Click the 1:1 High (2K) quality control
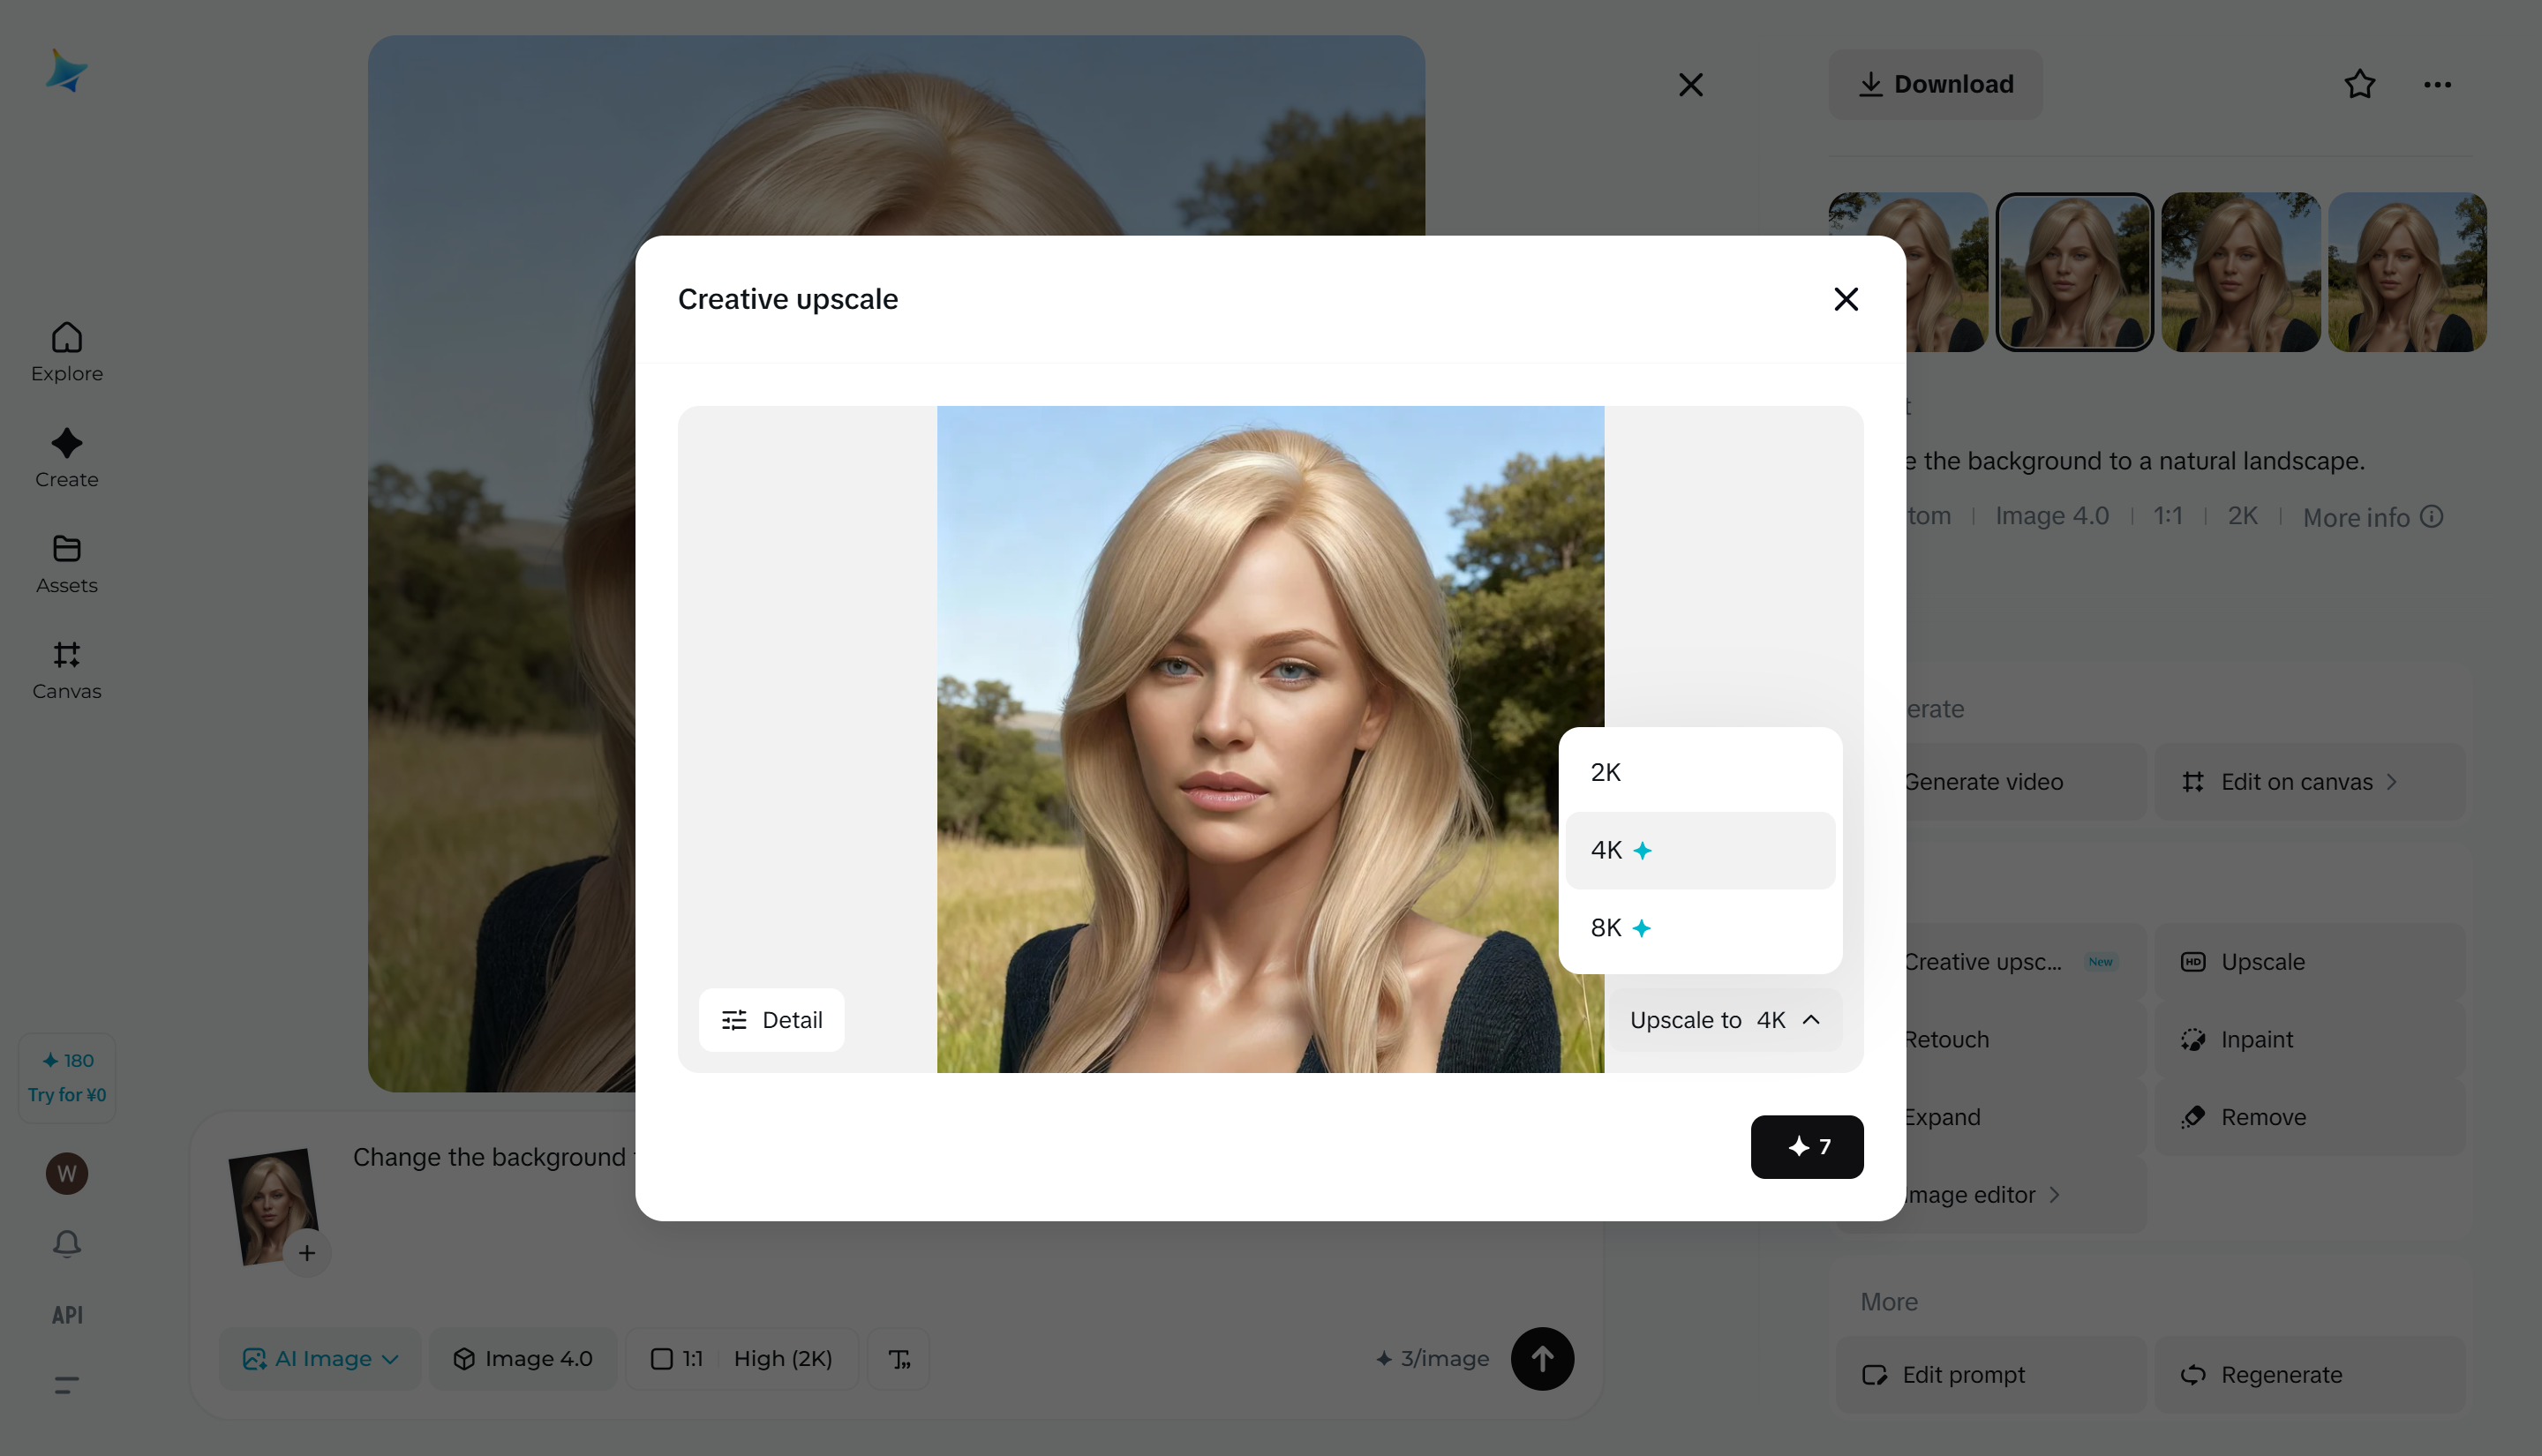 tap(742, 1358)
